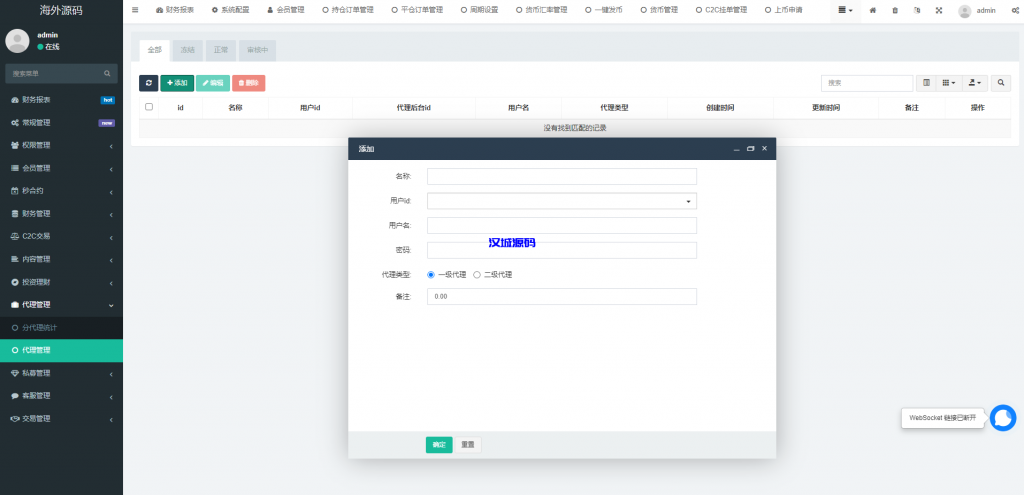Click the refresh table icon button
Screen dimensions: 1024x495
click(x=148, y=83)
